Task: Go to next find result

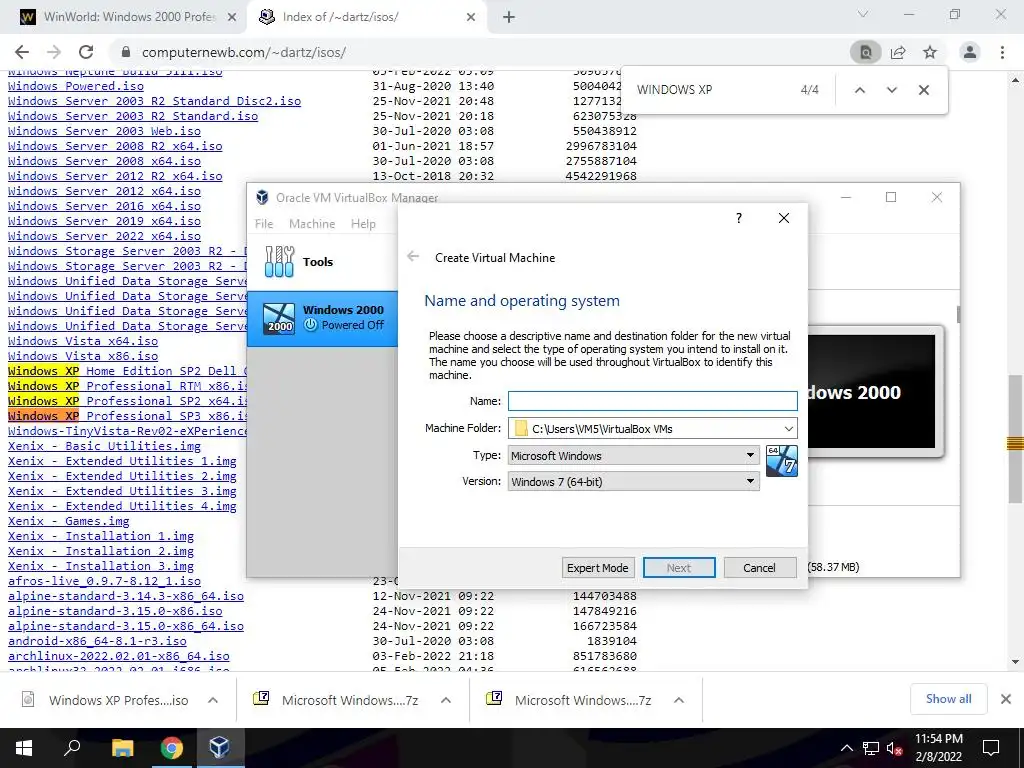Action: [891, 90]
